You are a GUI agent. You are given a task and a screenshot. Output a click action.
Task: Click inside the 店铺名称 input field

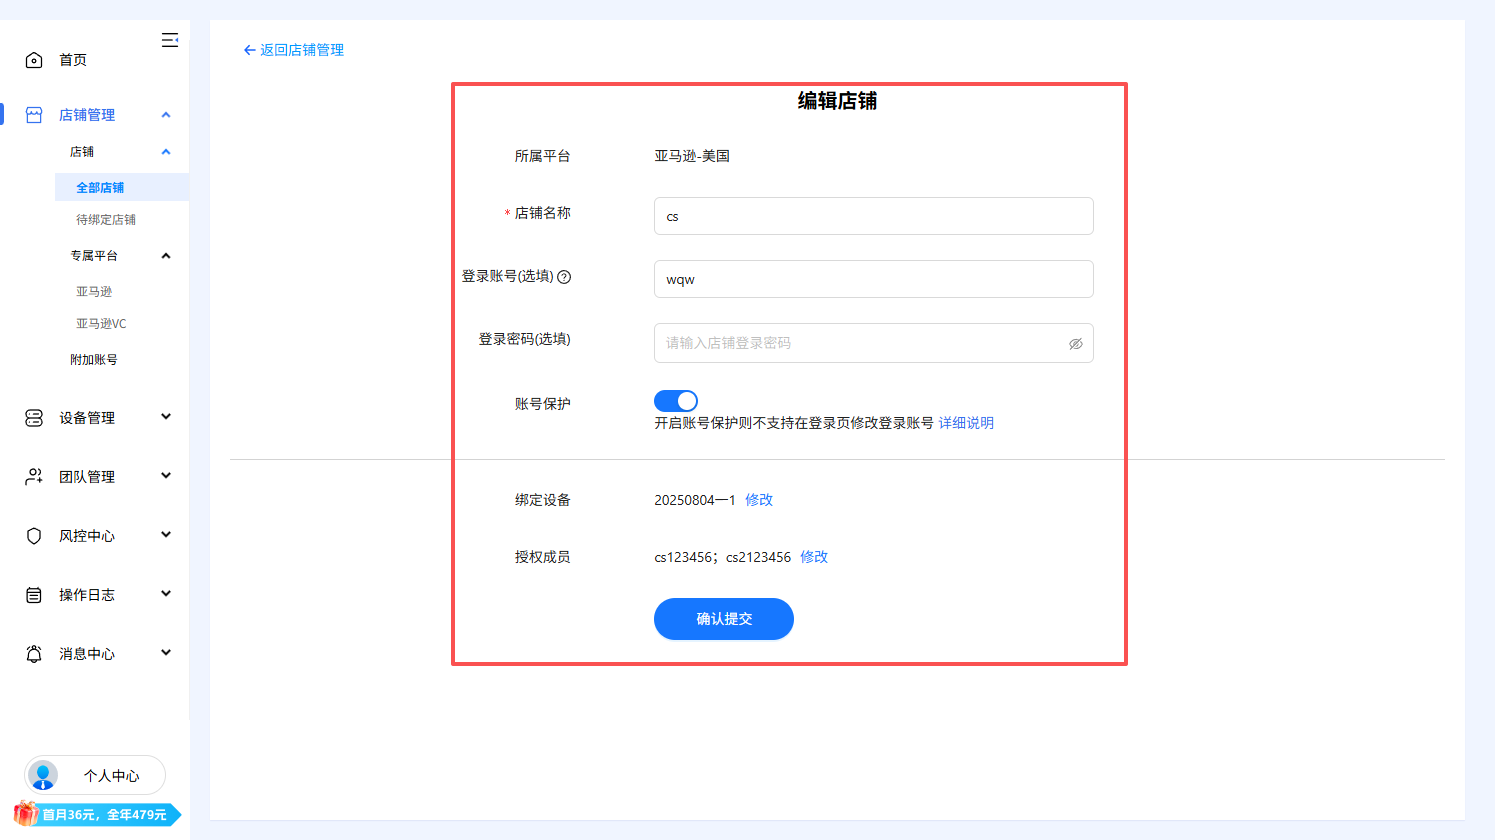873,216
